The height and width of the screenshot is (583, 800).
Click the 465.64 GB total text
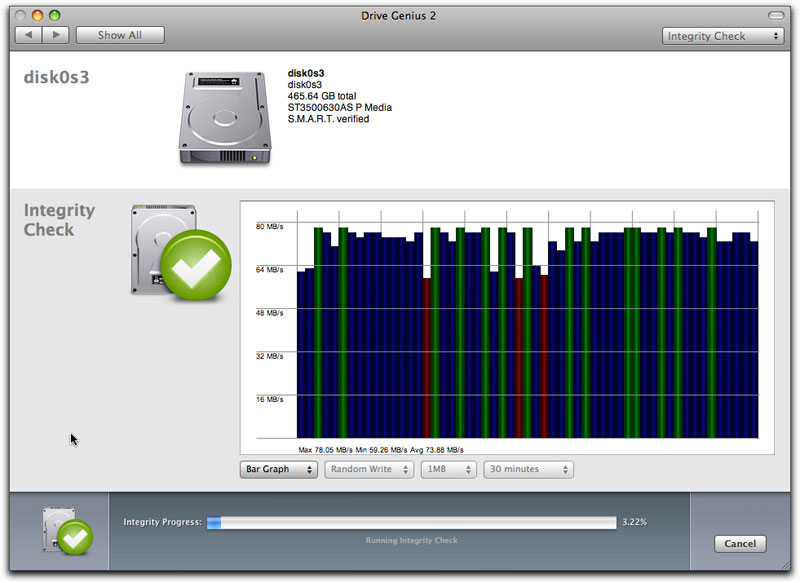click(321, 96)
